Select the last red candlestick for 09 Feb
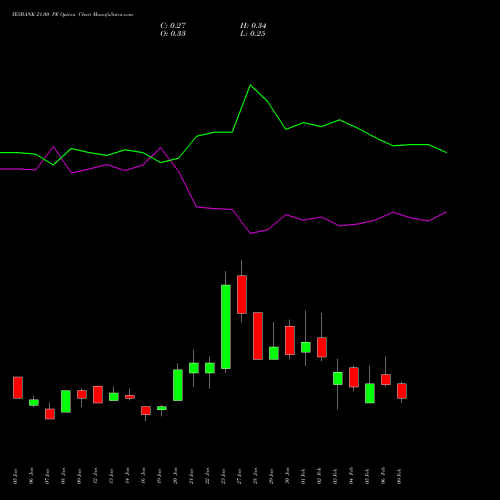Screen dimensions: 500x500 [x=402, y=391]
